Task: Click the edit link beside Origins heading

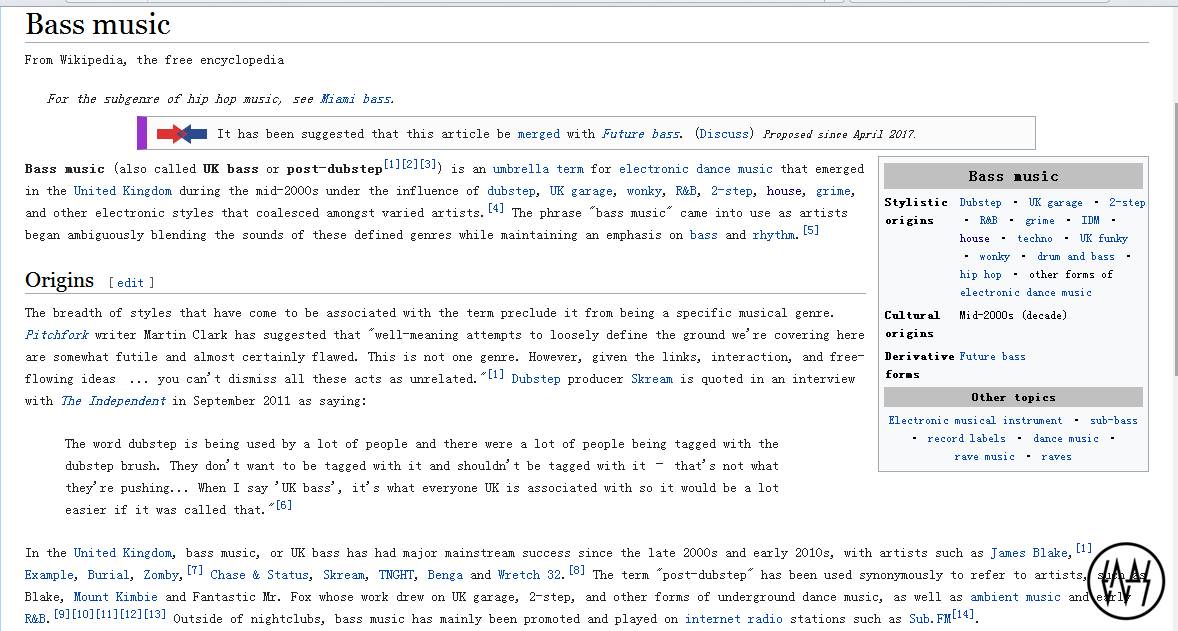Action: [130, 283]
